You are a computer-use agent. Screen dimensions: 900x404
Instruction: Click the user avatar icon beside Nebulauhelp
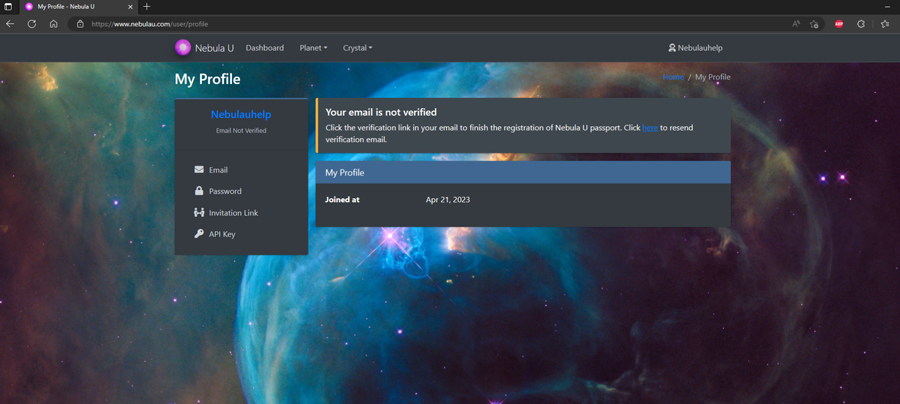pos(672,48)
